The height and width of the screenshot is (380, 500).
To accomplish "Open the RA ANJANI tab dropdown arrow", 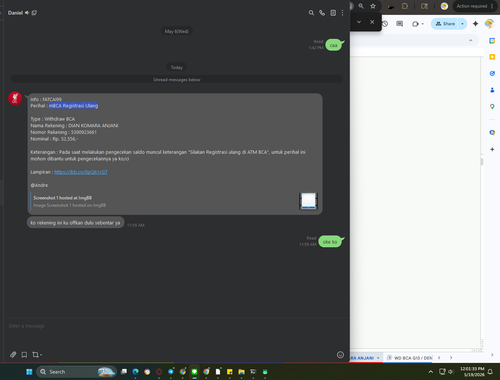I will [378, 358].
